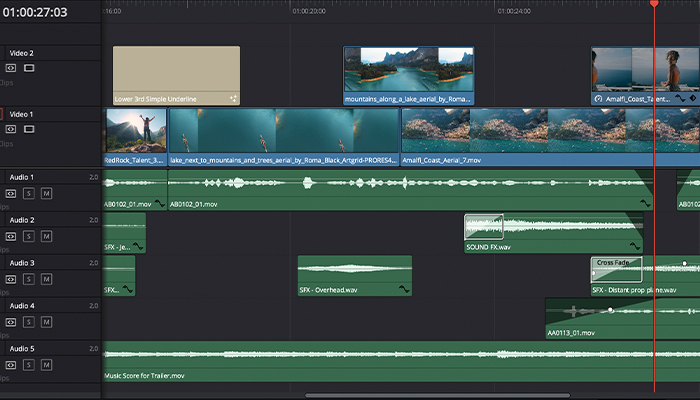Toggle auto select on Video 1 track

[x=11, y=129]
